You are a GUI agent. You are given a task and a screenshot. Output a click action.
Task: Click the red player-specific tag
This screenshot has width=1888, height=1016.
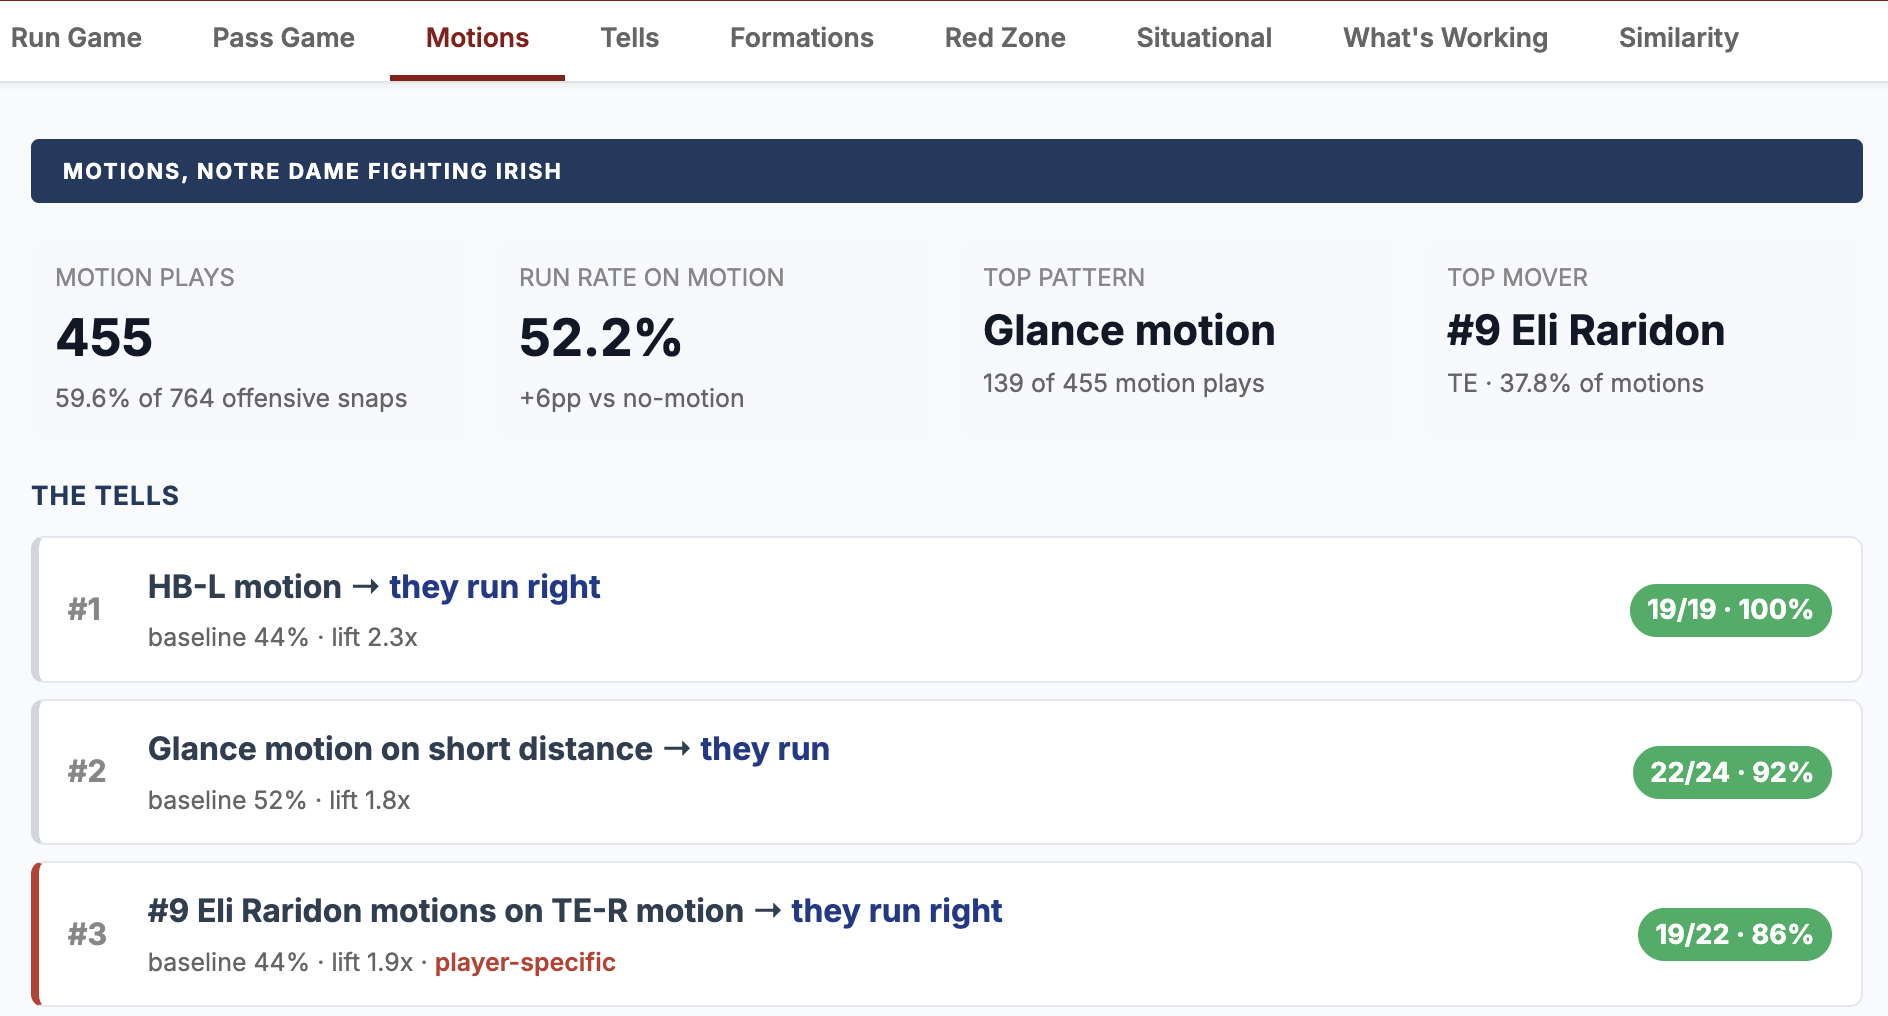(525, 962)
